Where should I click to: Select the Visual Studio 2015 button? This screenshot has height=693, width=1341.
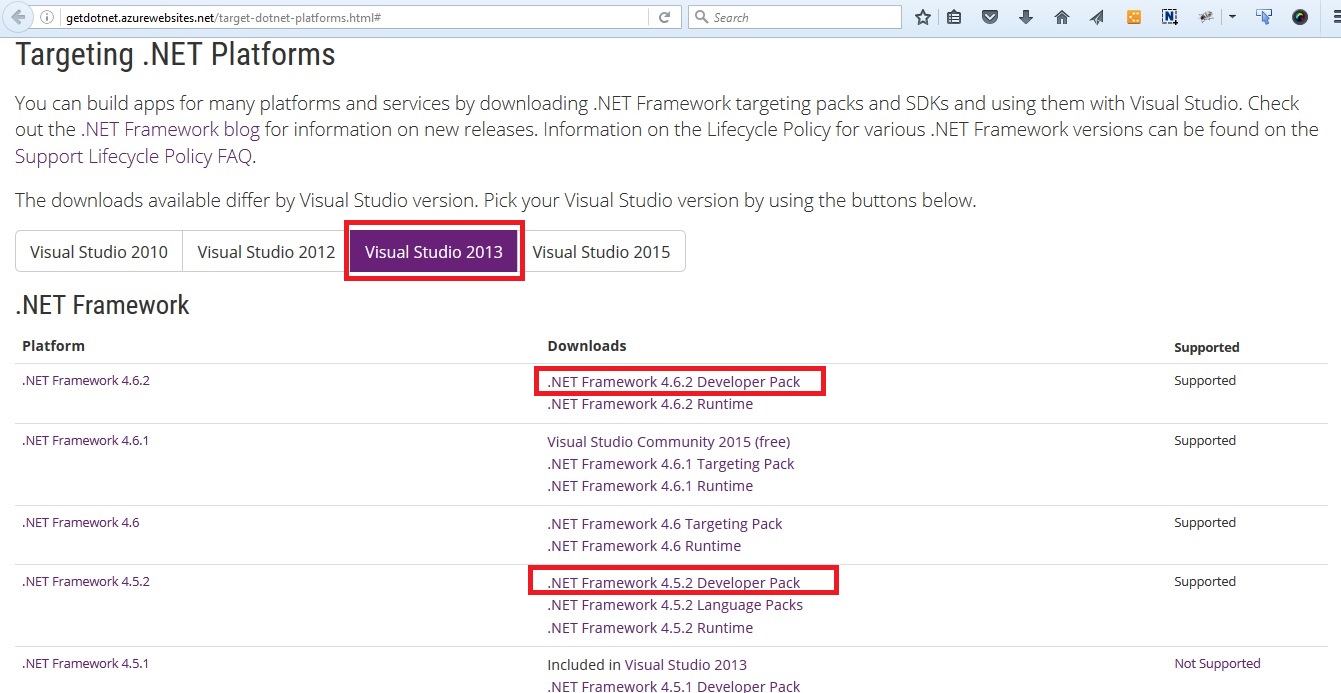coord(601,252)
